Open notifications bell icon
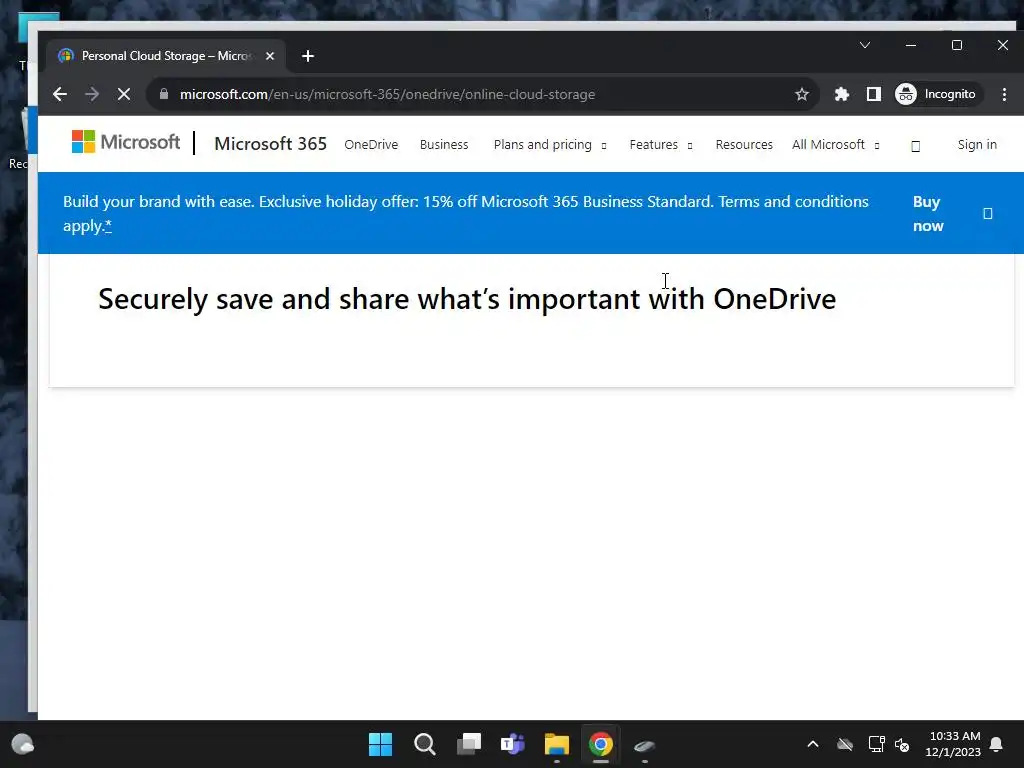Screen dimensions: 1024x768 [x=997, y=744]
